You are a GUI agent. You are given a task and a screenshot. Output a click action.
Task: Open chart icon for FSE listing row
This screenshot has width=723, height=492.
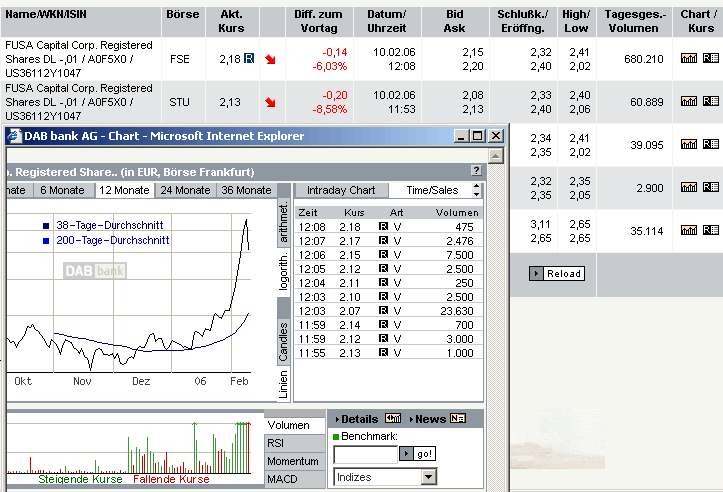pos(688,59)
